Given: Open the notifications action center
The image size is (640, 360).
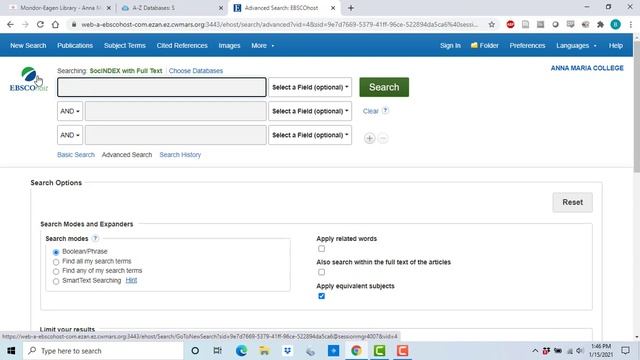Looking at the screenshot, I should pyautogui.click(x=625, y=351).
